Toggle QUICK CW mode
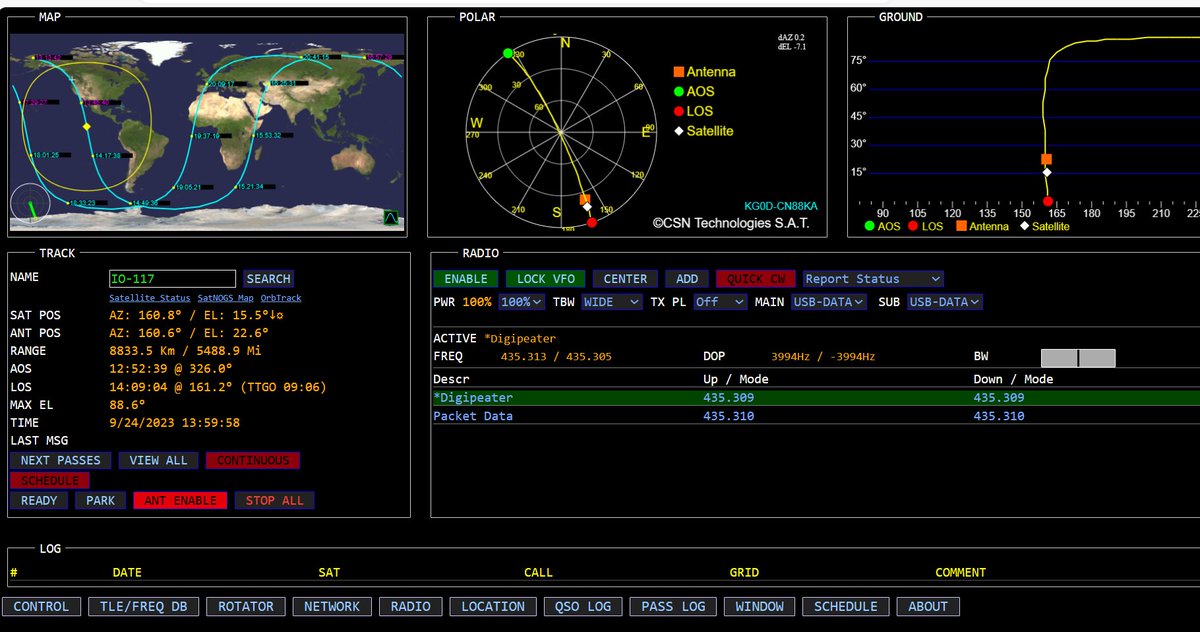The width and height of the screenshot is (1200, 632). coord(756,279)
